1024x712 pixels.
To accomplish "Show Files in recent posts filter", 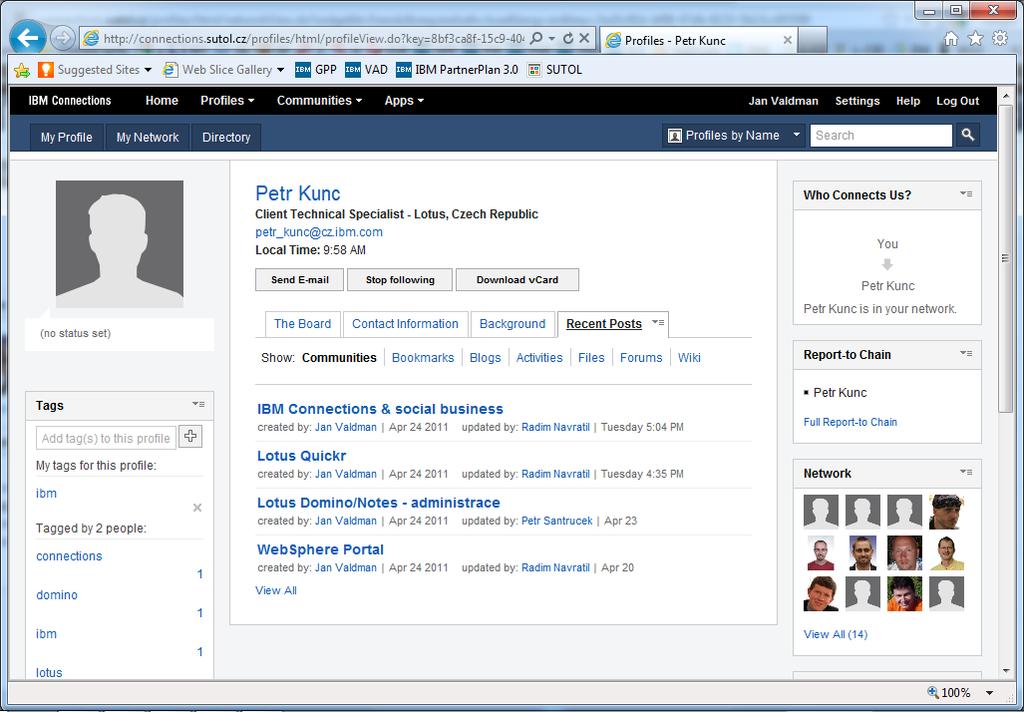I will [591, 357].
